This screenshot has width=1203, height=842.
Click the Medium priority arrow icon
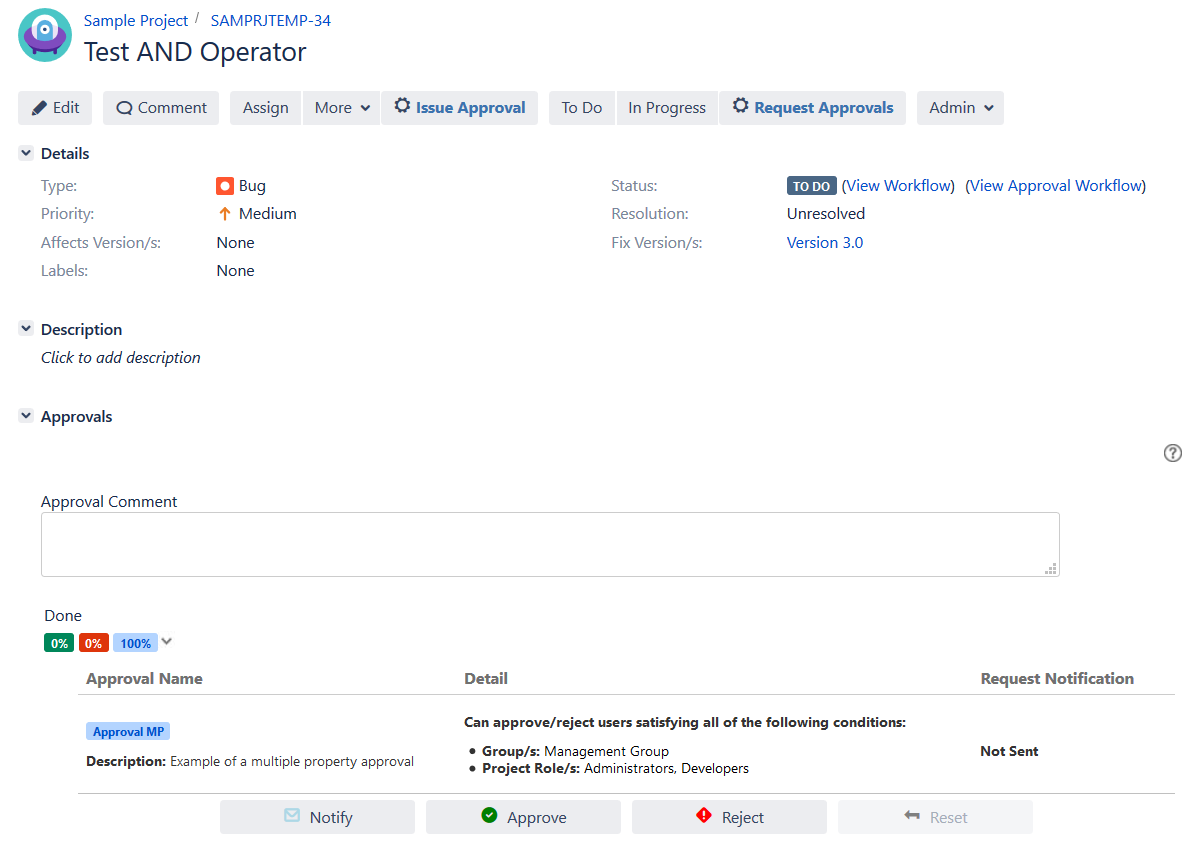point(225,214)
